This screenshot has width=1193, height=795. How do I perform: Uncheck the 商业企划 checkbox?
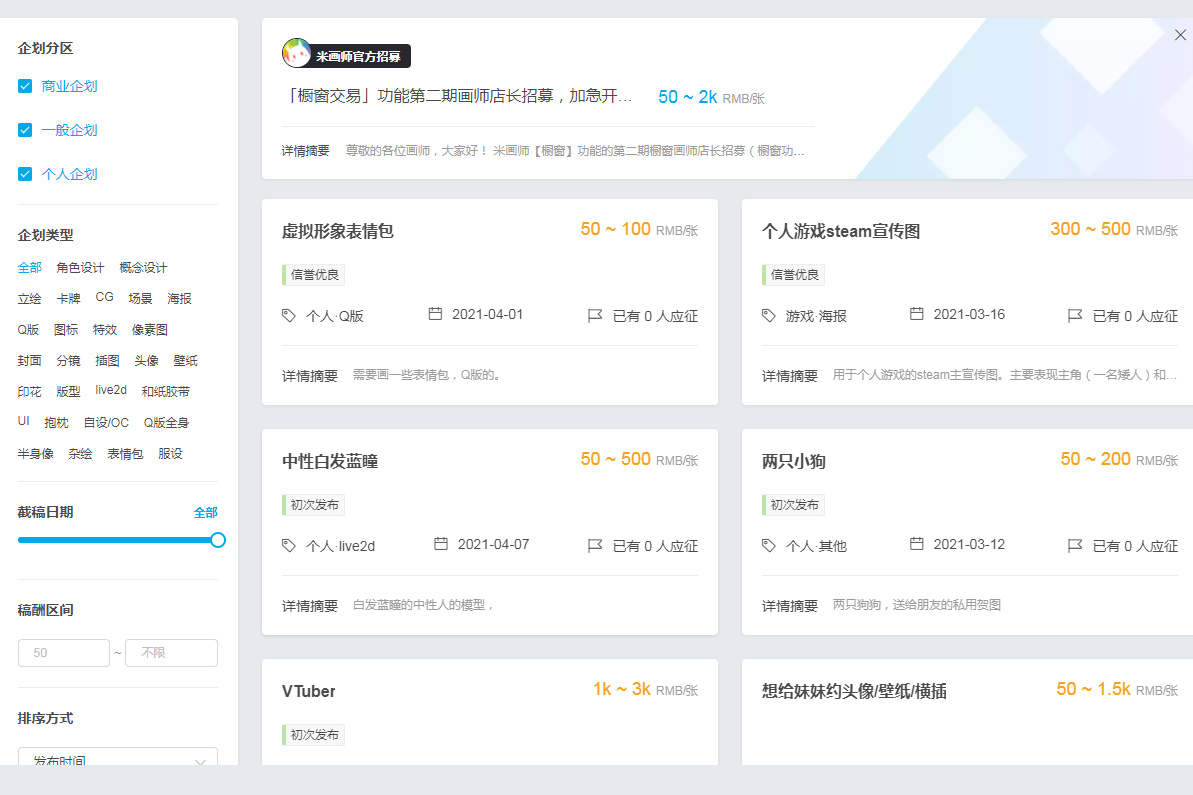coord(24,85)
